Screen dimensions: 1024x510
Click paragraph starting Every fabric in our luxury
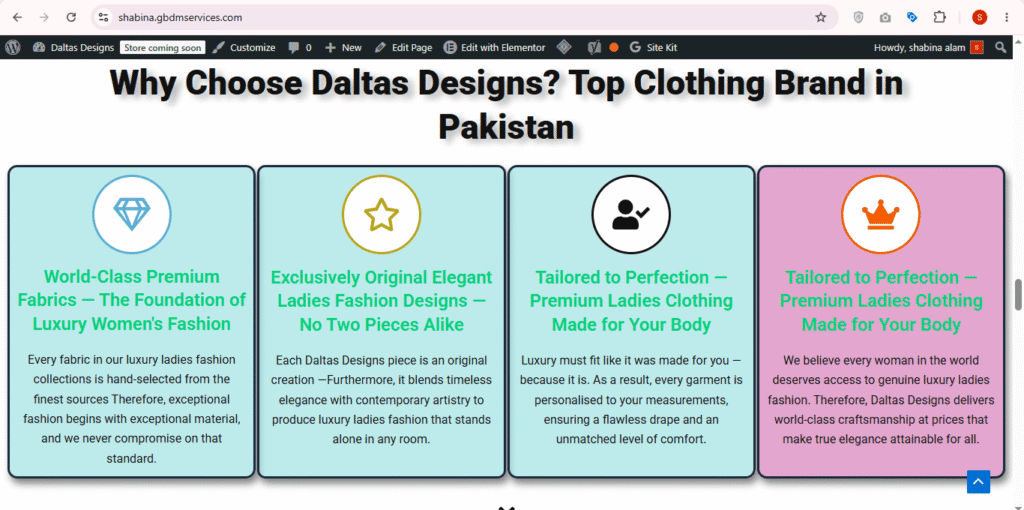(x=132, y=409)
